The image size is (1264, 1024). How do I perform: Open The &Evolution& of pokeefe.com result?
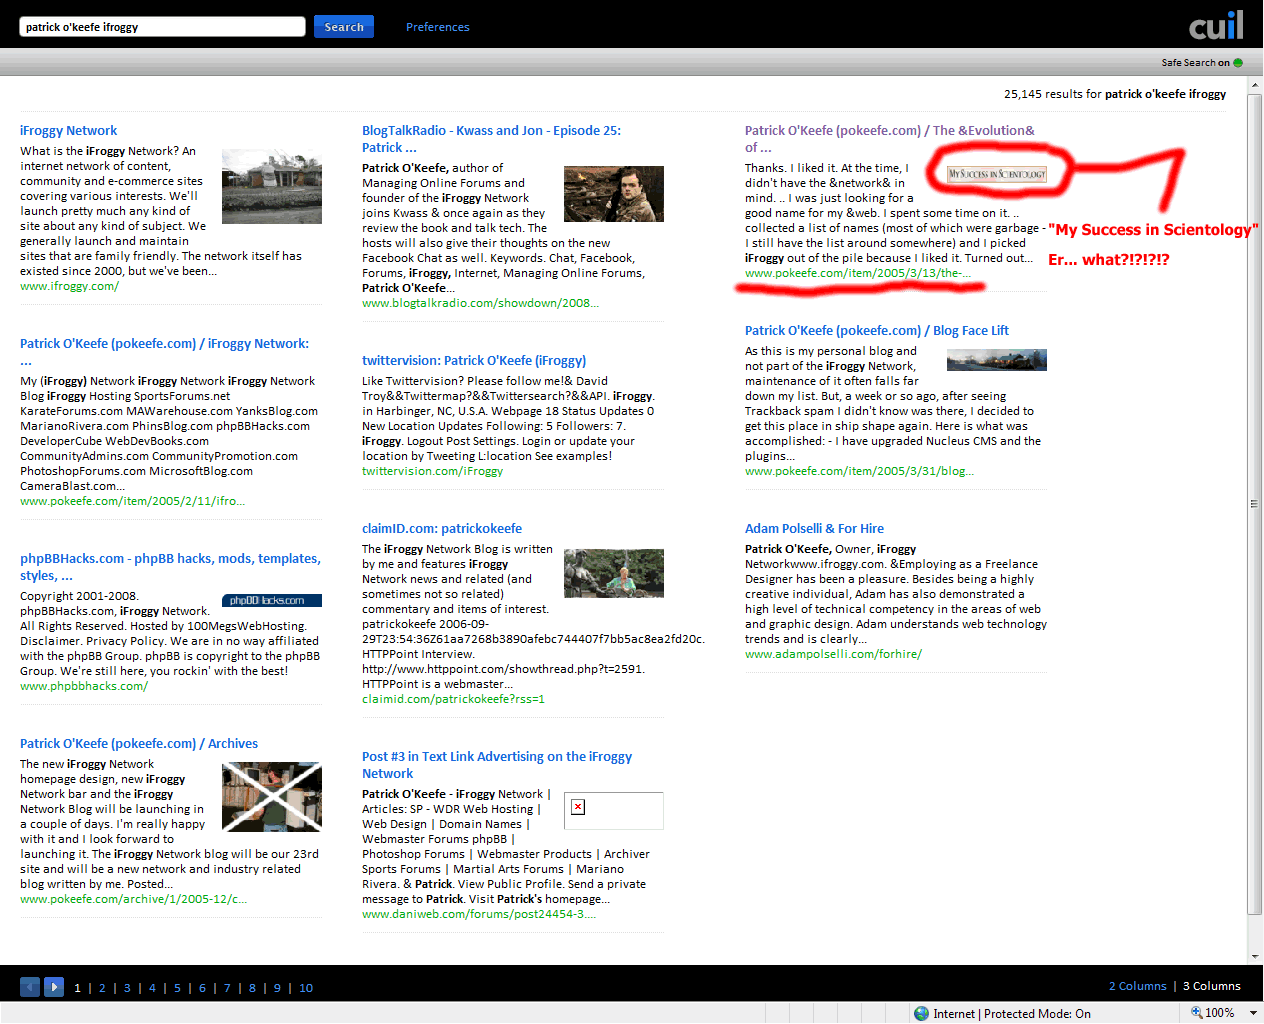click(x=889, y=139)
